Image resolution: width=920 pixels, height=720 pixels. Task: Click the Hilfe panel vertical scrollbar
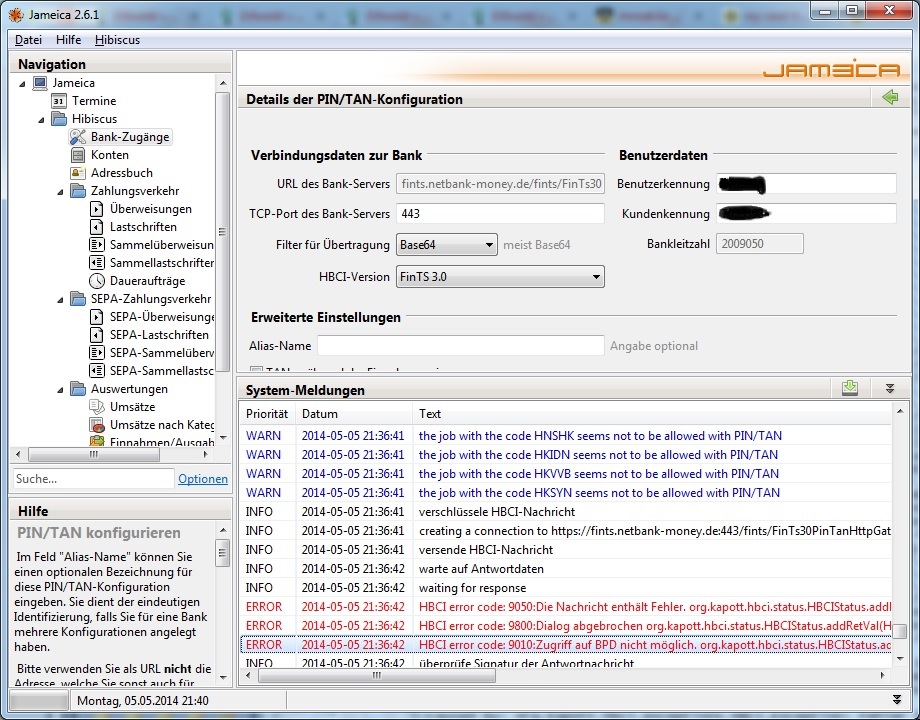pyautogui.click(x=222, y=553)
